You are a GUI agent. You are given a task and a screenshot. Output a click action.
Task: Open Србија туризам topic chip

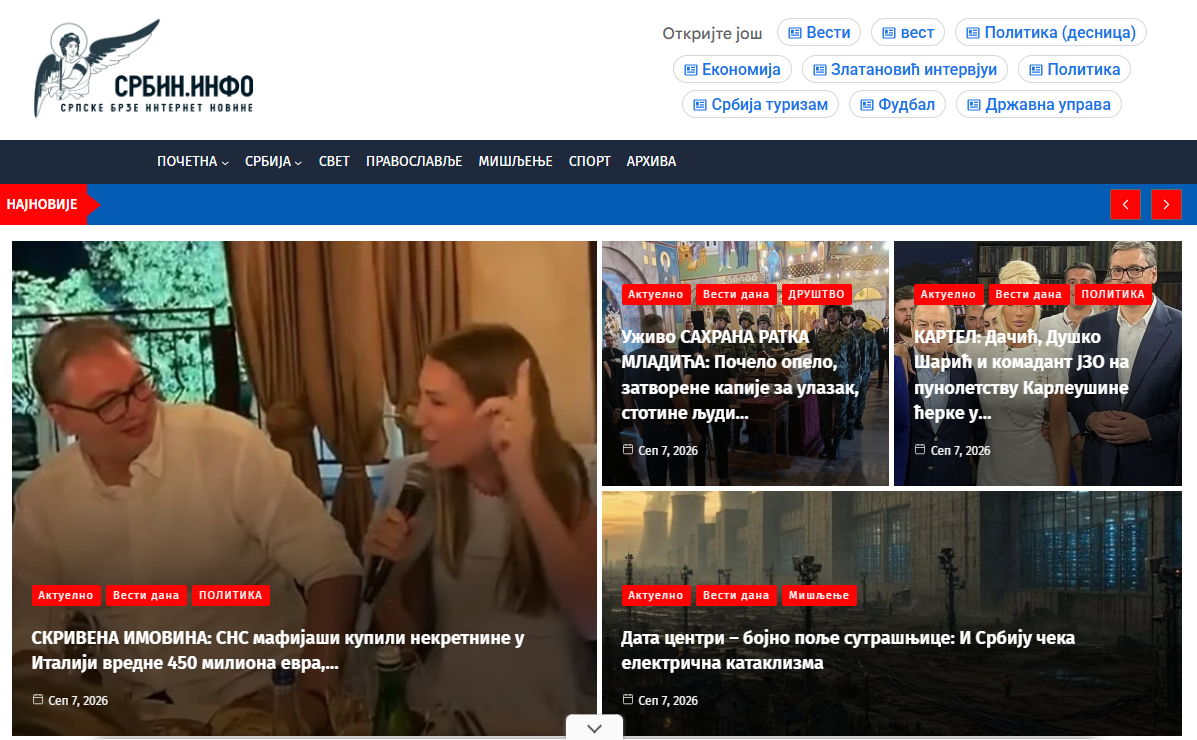760,105
